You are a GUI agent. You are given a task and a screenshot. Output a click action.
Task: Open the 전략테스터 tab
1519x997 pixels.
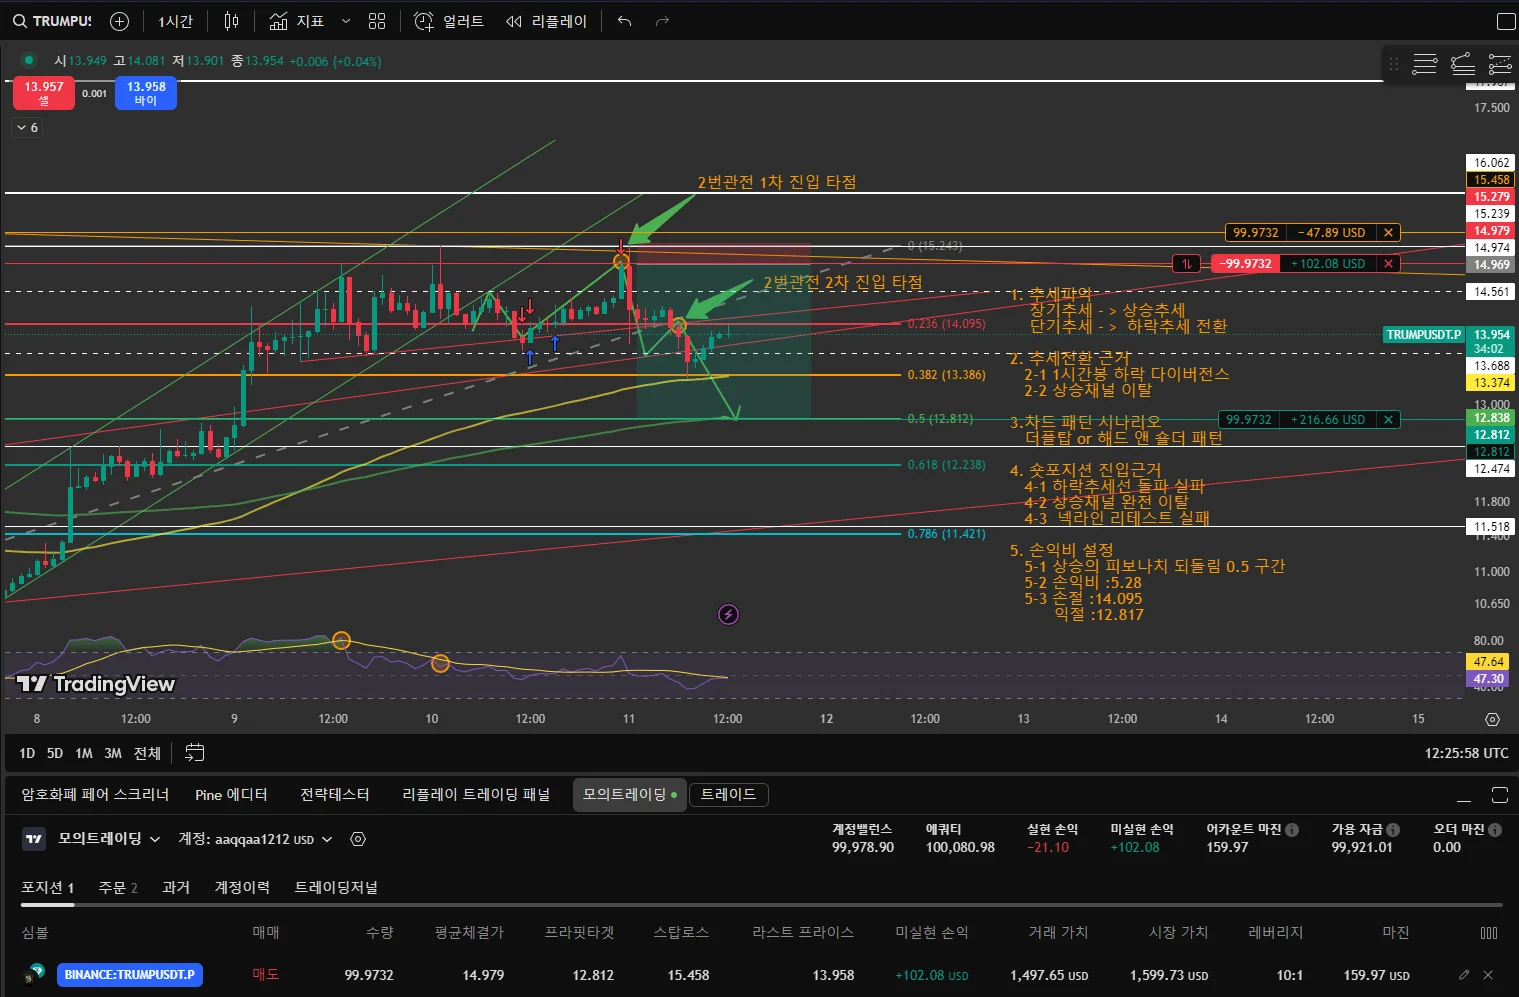(x=335, y=795)
